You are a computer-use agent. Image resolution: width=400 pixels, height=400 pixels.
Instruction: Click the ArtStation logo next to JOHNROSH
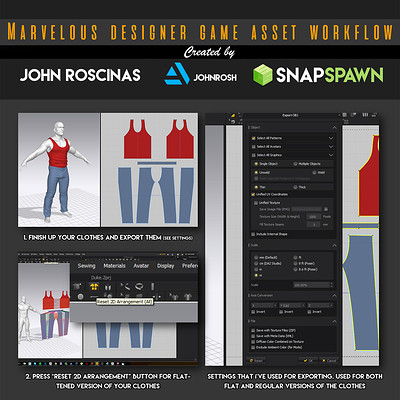point(177,74)
